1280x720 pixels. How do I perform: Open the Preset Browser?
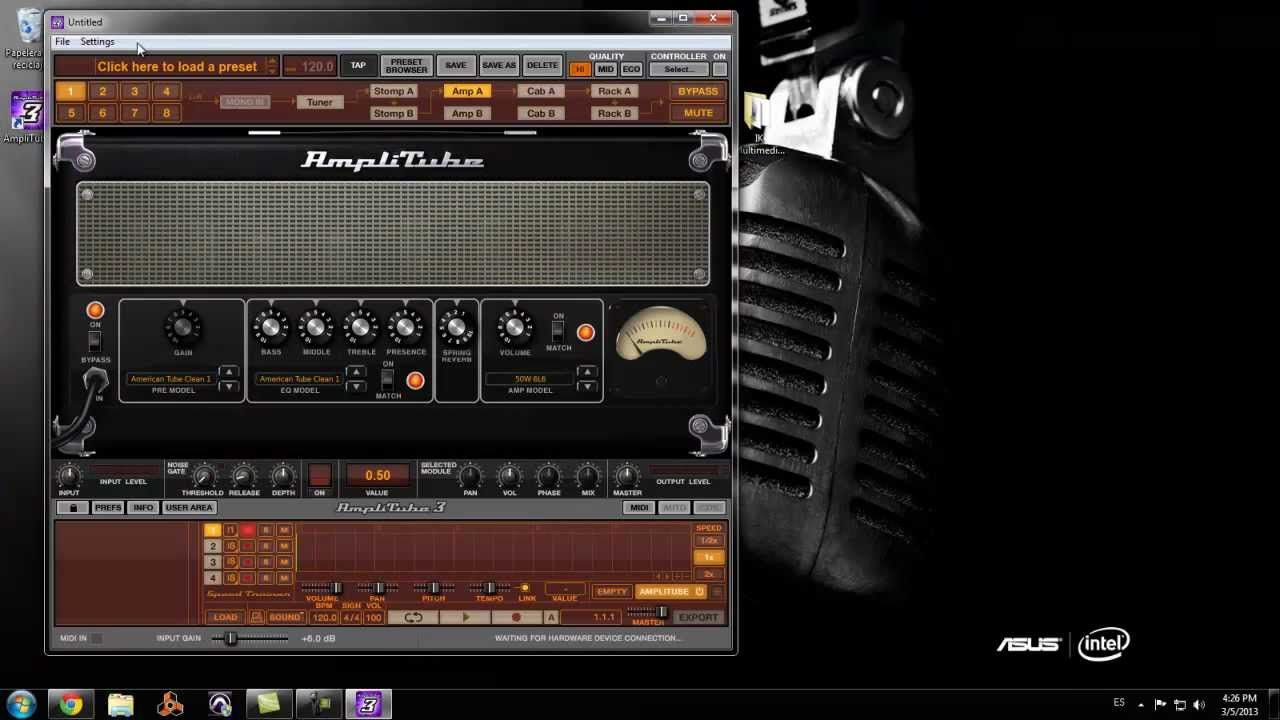click(x=406, y=66)
